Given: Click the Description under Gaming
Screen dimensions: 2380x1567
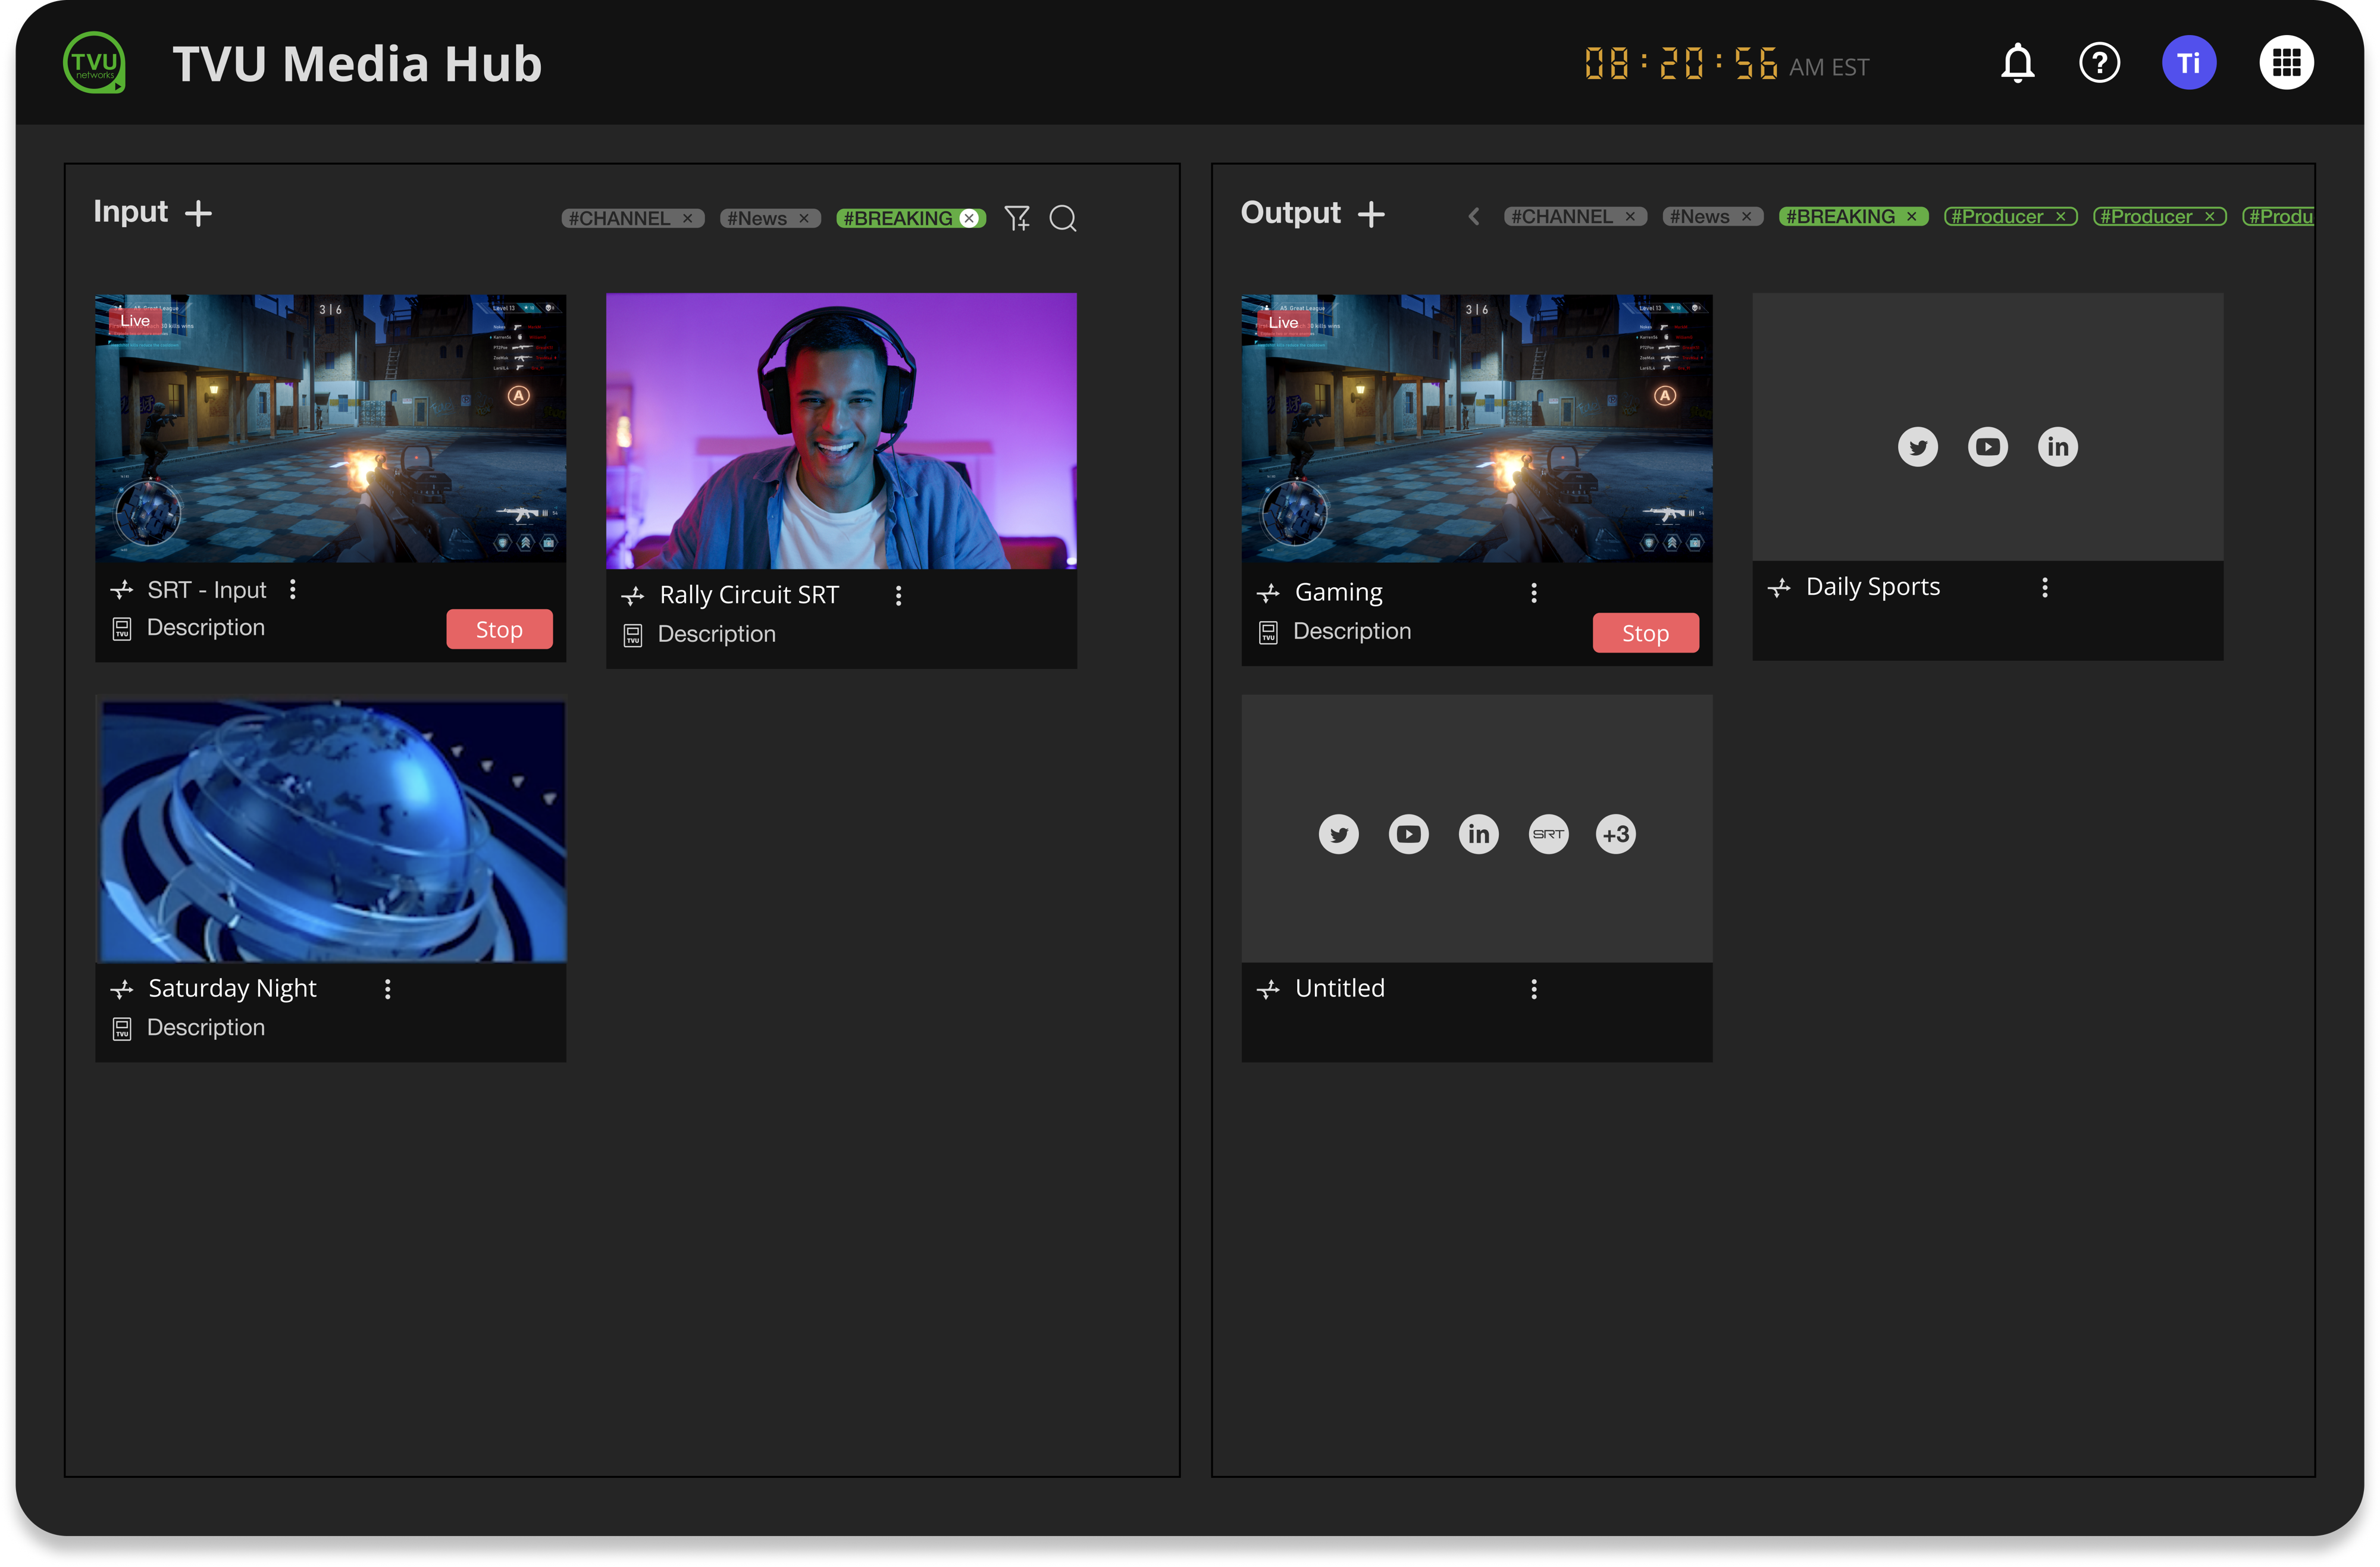Looking at the screenshot, I should pos(1352,631).
